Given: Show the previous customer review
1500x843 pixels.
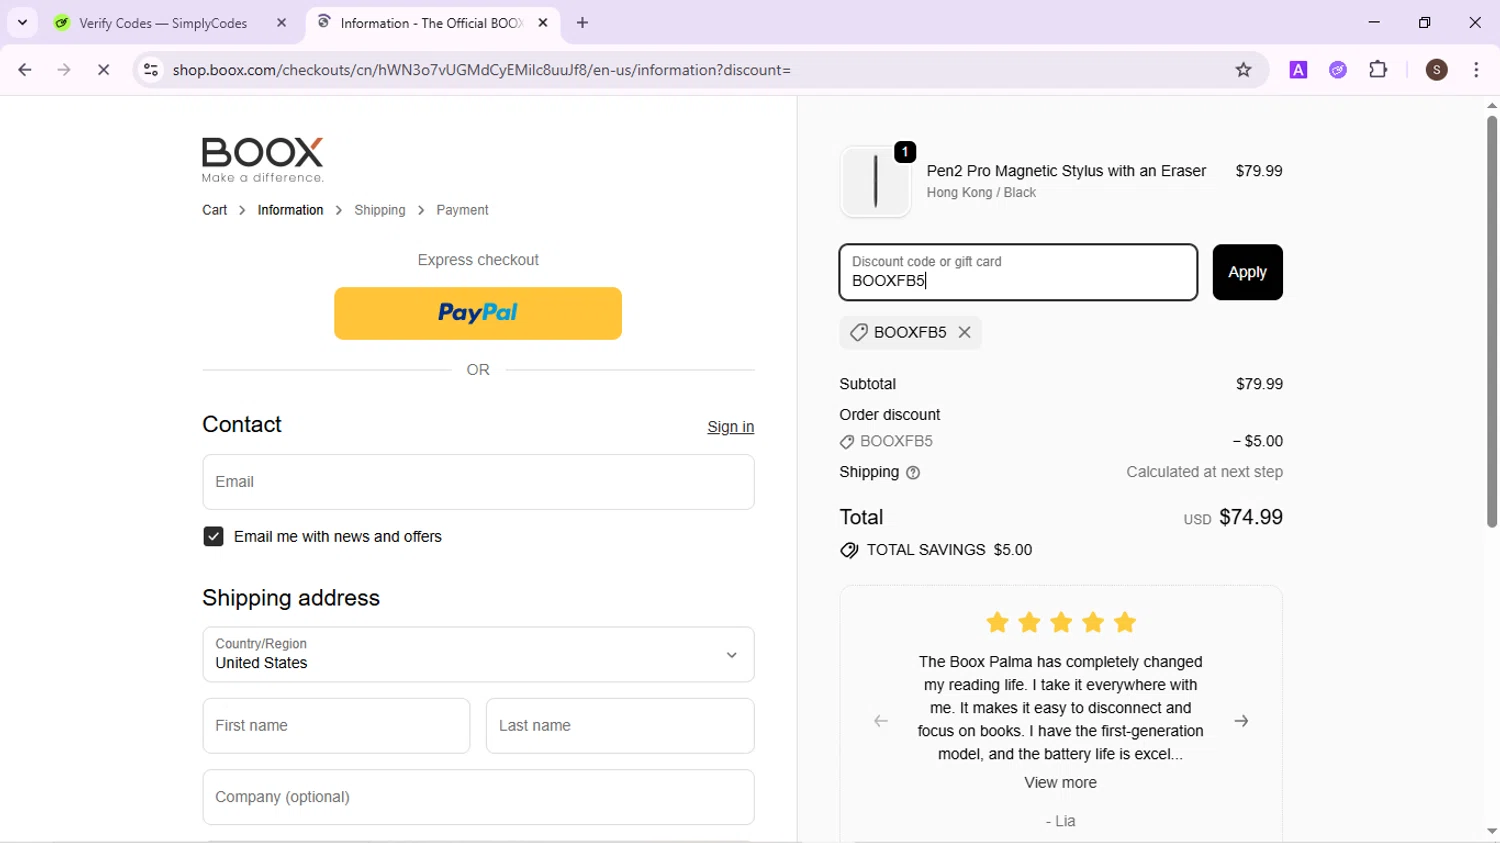Looking at the screenshot, I should [x=881, y=721].
